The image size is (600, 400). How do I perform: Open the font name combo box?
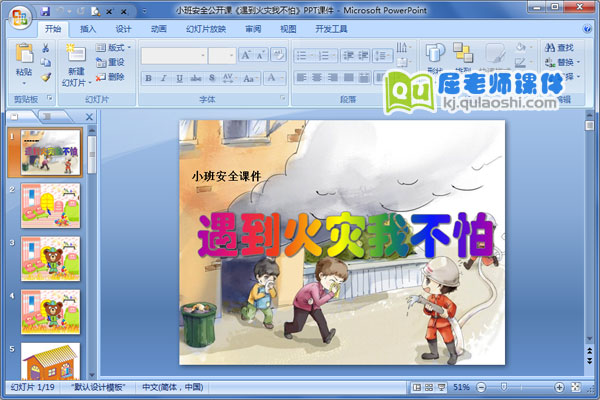[174, 56]
